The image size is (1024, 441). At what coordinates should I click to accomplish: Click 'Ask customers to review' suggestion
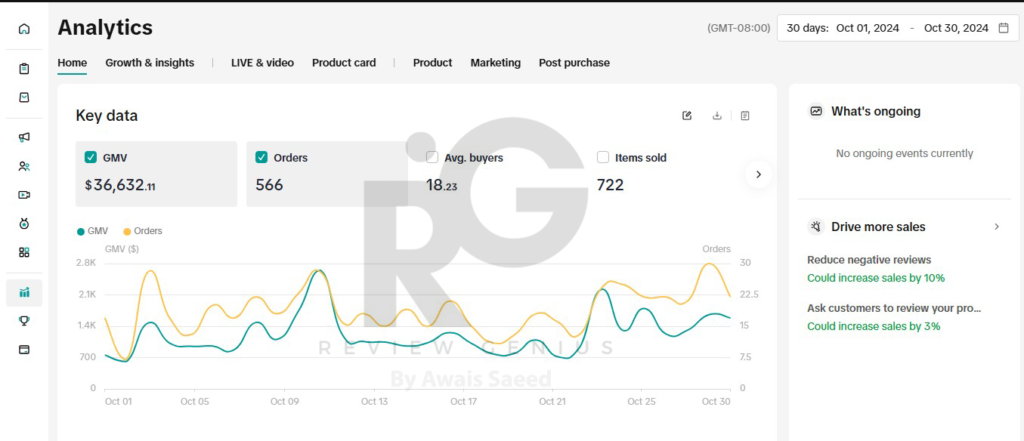(894, 308)
